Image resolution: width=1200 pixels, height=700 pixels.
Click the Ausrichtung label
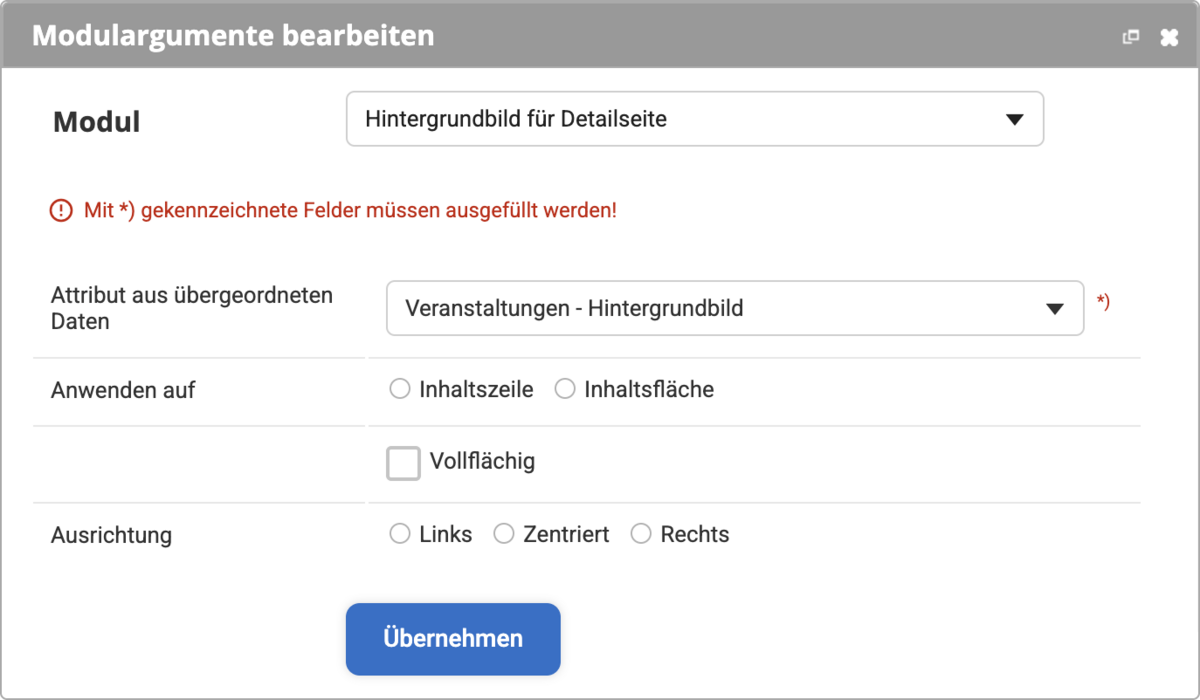point(111,535)
